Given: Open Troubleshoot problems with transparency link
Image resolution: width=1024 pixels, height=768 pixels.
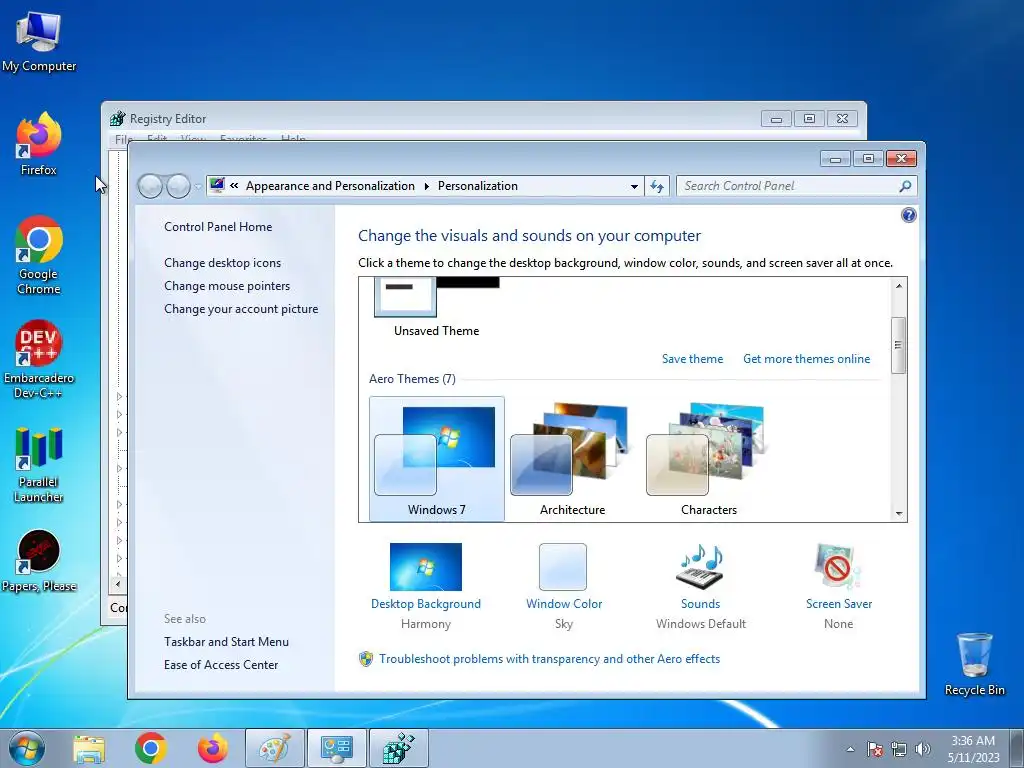Looking at the screenshot, I should (x=549, y=658).
